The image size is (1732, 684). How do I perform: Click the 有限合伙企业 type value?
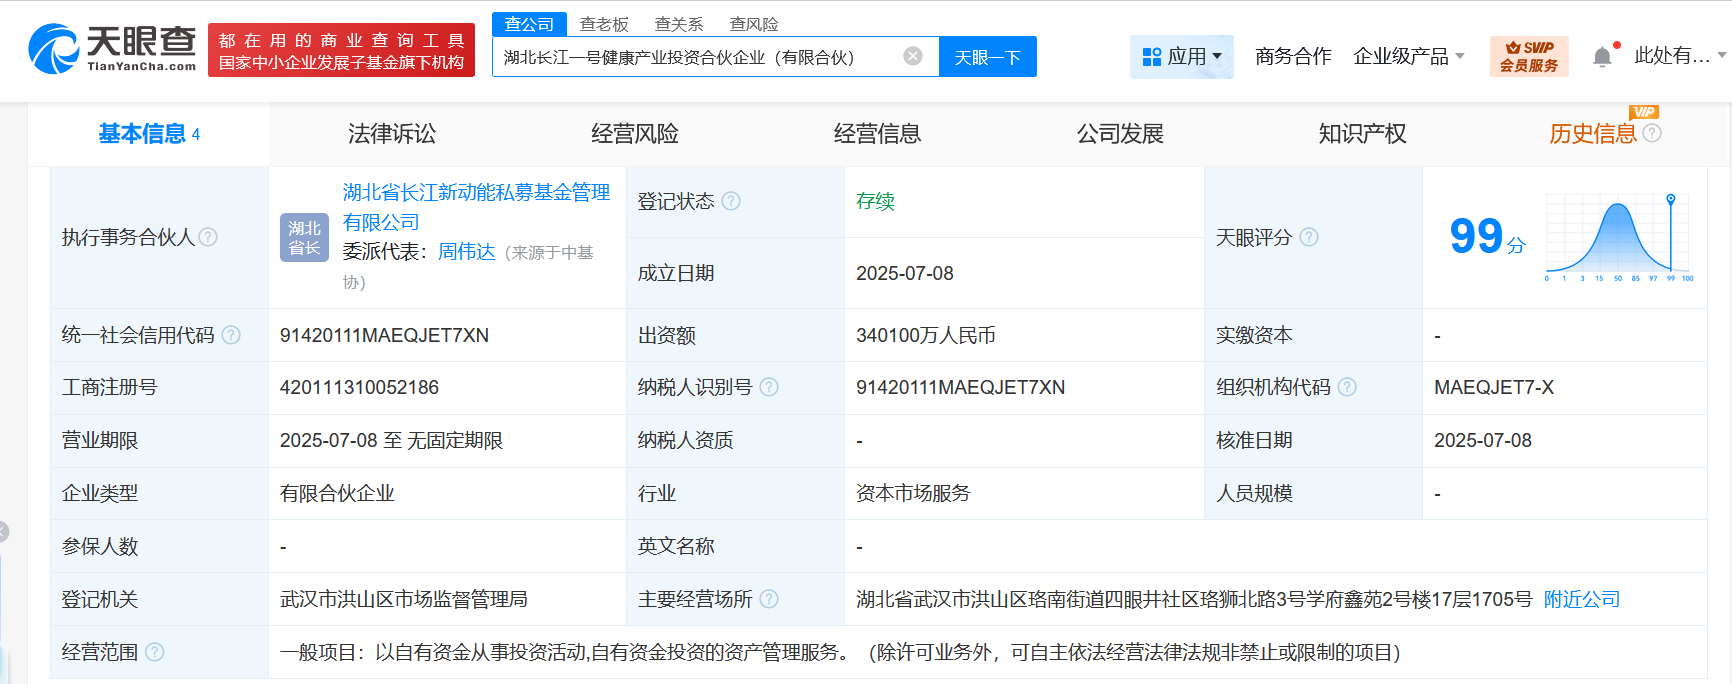click(337, 493)
